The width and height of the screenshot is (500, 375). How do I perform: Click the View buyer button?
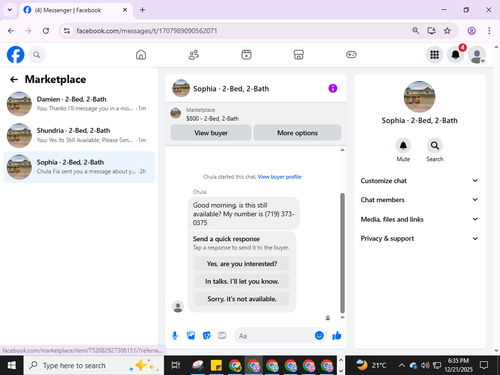pyautogui.click(x=211, y=133)
